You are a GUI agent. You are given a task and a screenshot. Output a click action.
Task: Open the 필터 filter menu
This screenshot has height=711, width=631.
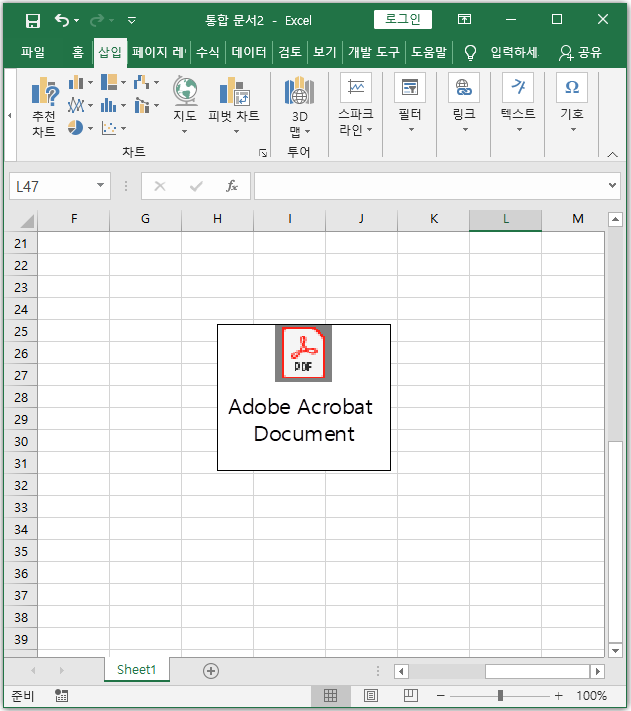[x=410, y=103]
